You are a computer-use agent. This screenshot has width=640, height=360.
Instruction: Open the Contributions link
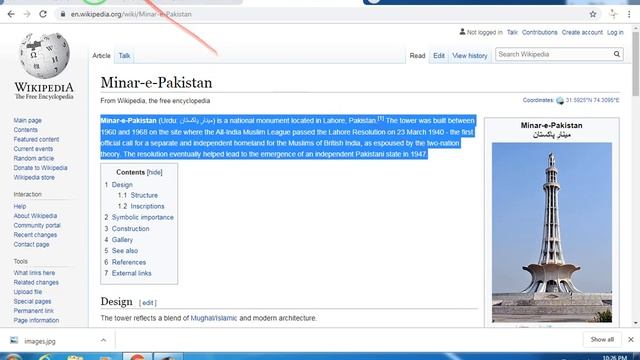point(540,32)
